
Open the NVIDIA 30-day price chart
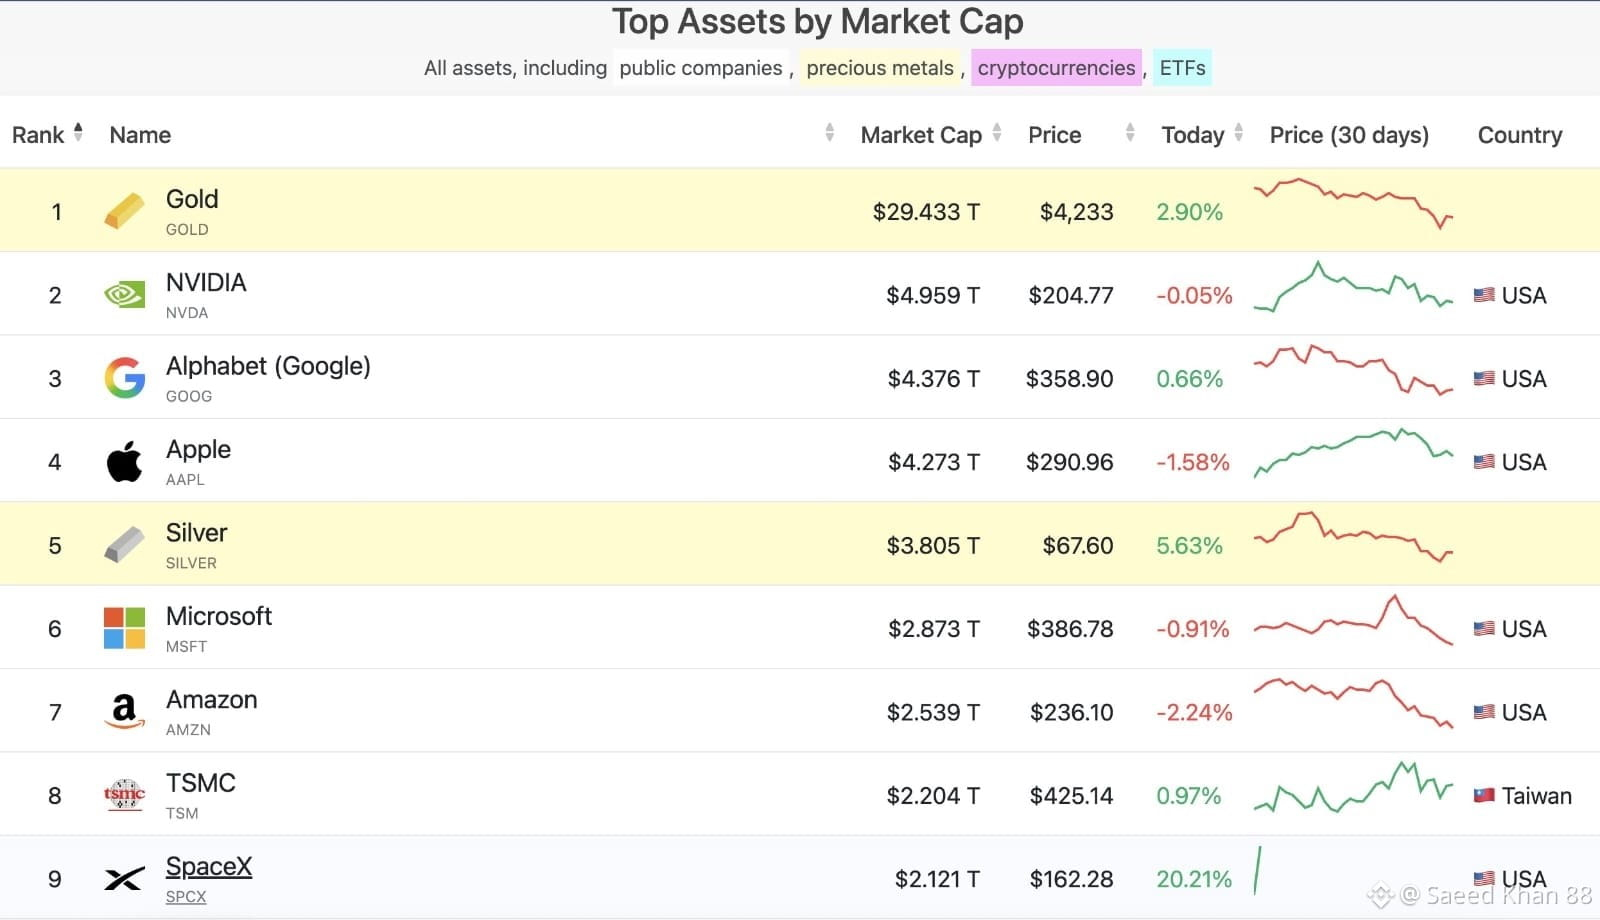[x=1353, y=287]
